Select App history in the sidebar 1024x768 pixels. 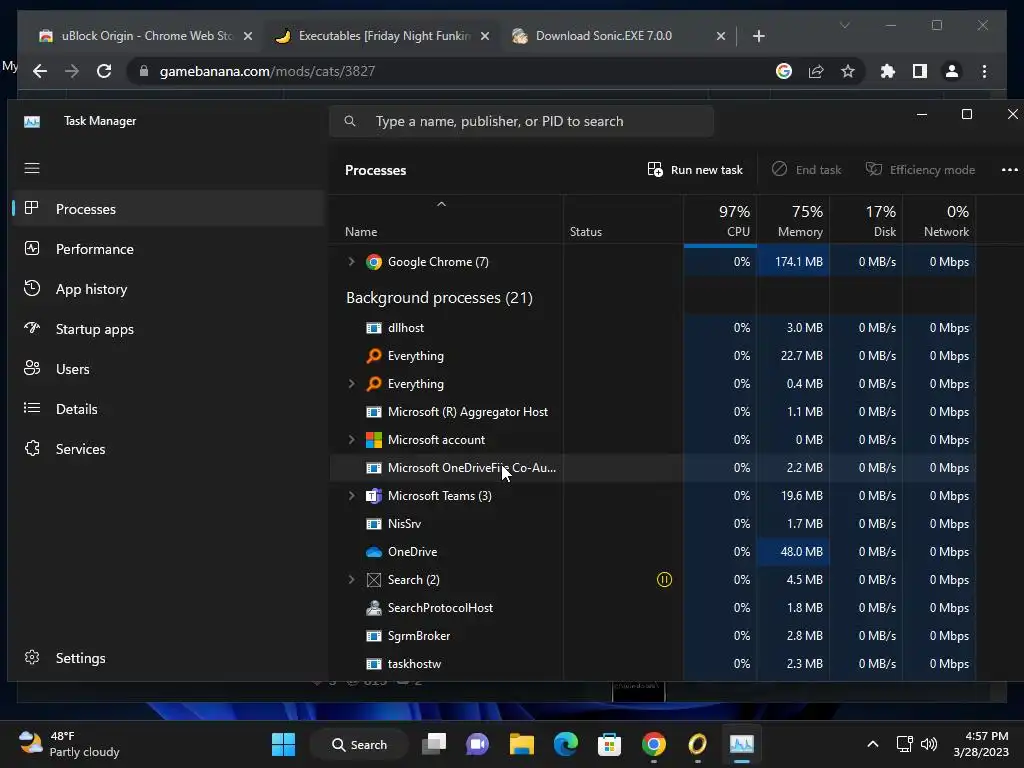[x=168, y=289]
